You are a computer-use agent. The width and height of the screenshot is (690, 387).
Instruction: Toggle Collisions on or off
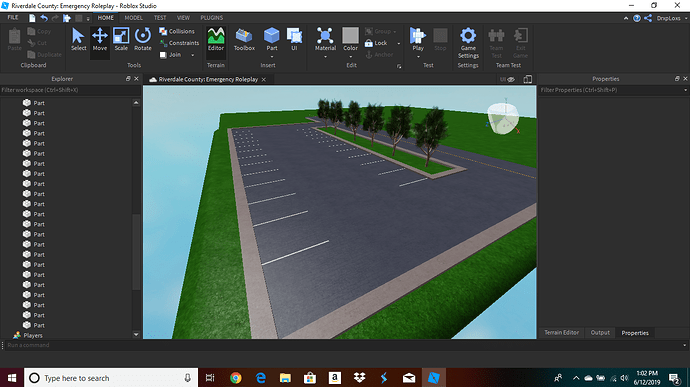point(177,31)
